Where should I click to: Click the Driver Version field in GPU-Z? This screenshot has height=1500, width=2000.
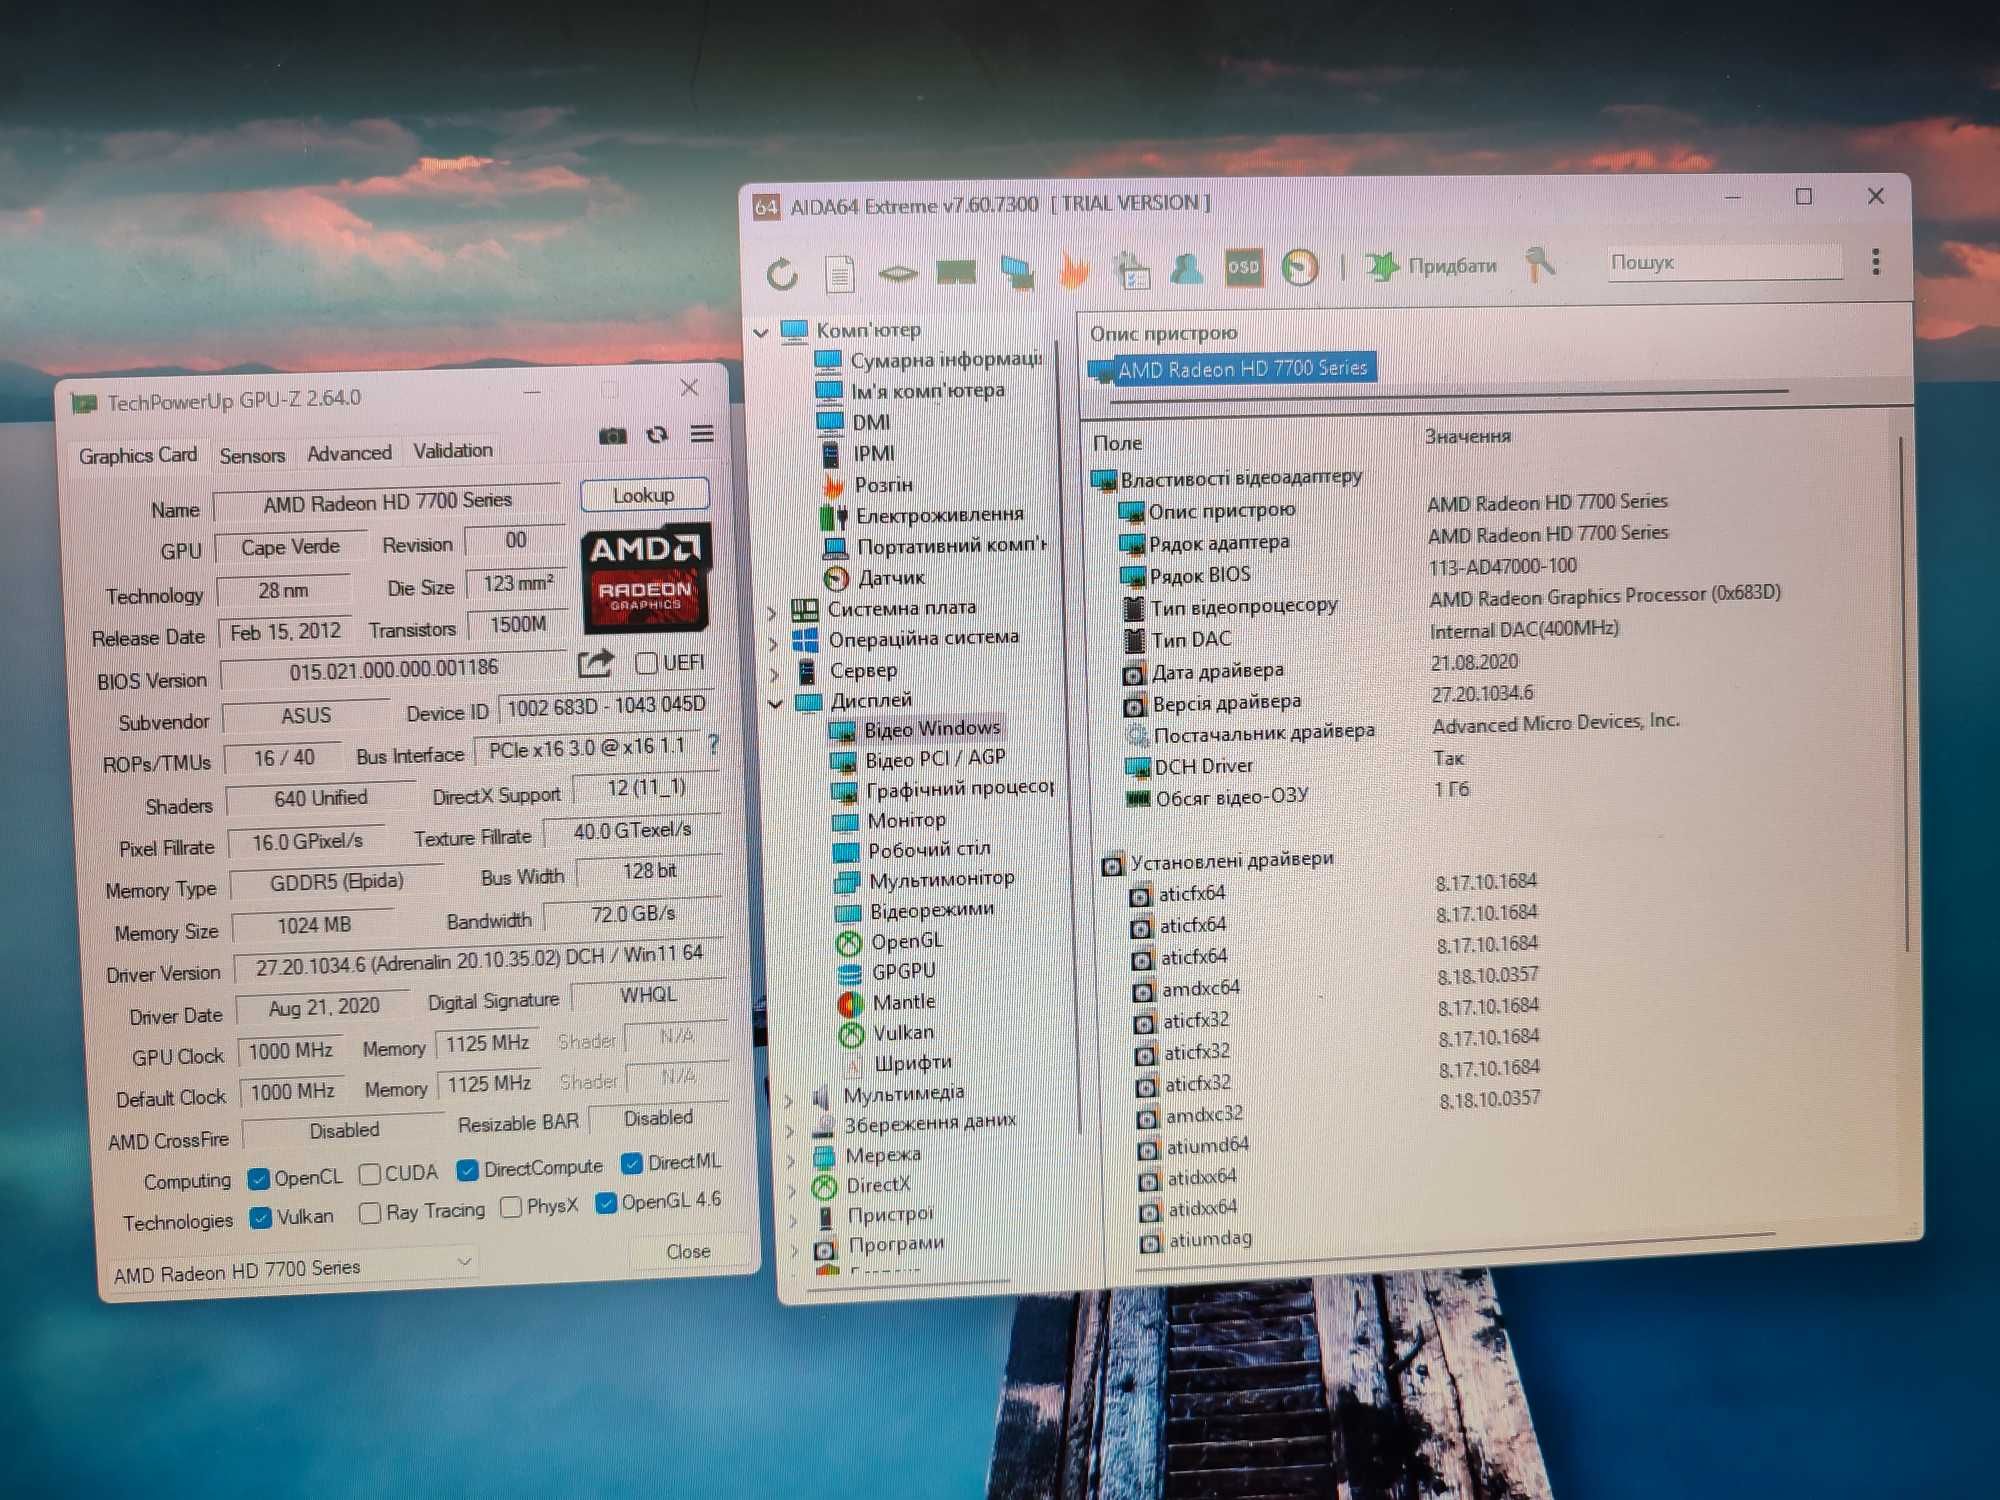click(479, 960)
